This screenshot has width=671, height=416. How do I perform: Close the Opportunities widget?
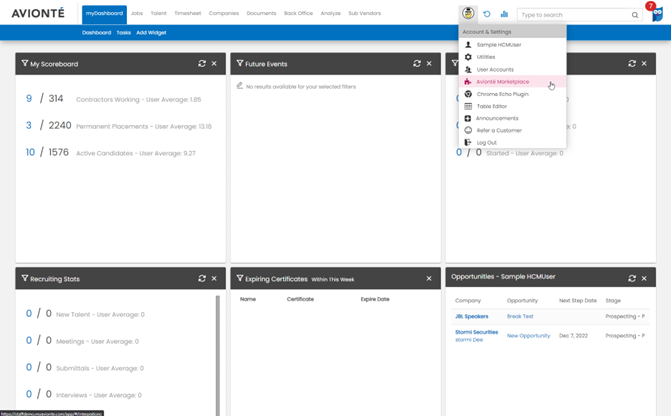pyautogui.click(x=644, y=278)
